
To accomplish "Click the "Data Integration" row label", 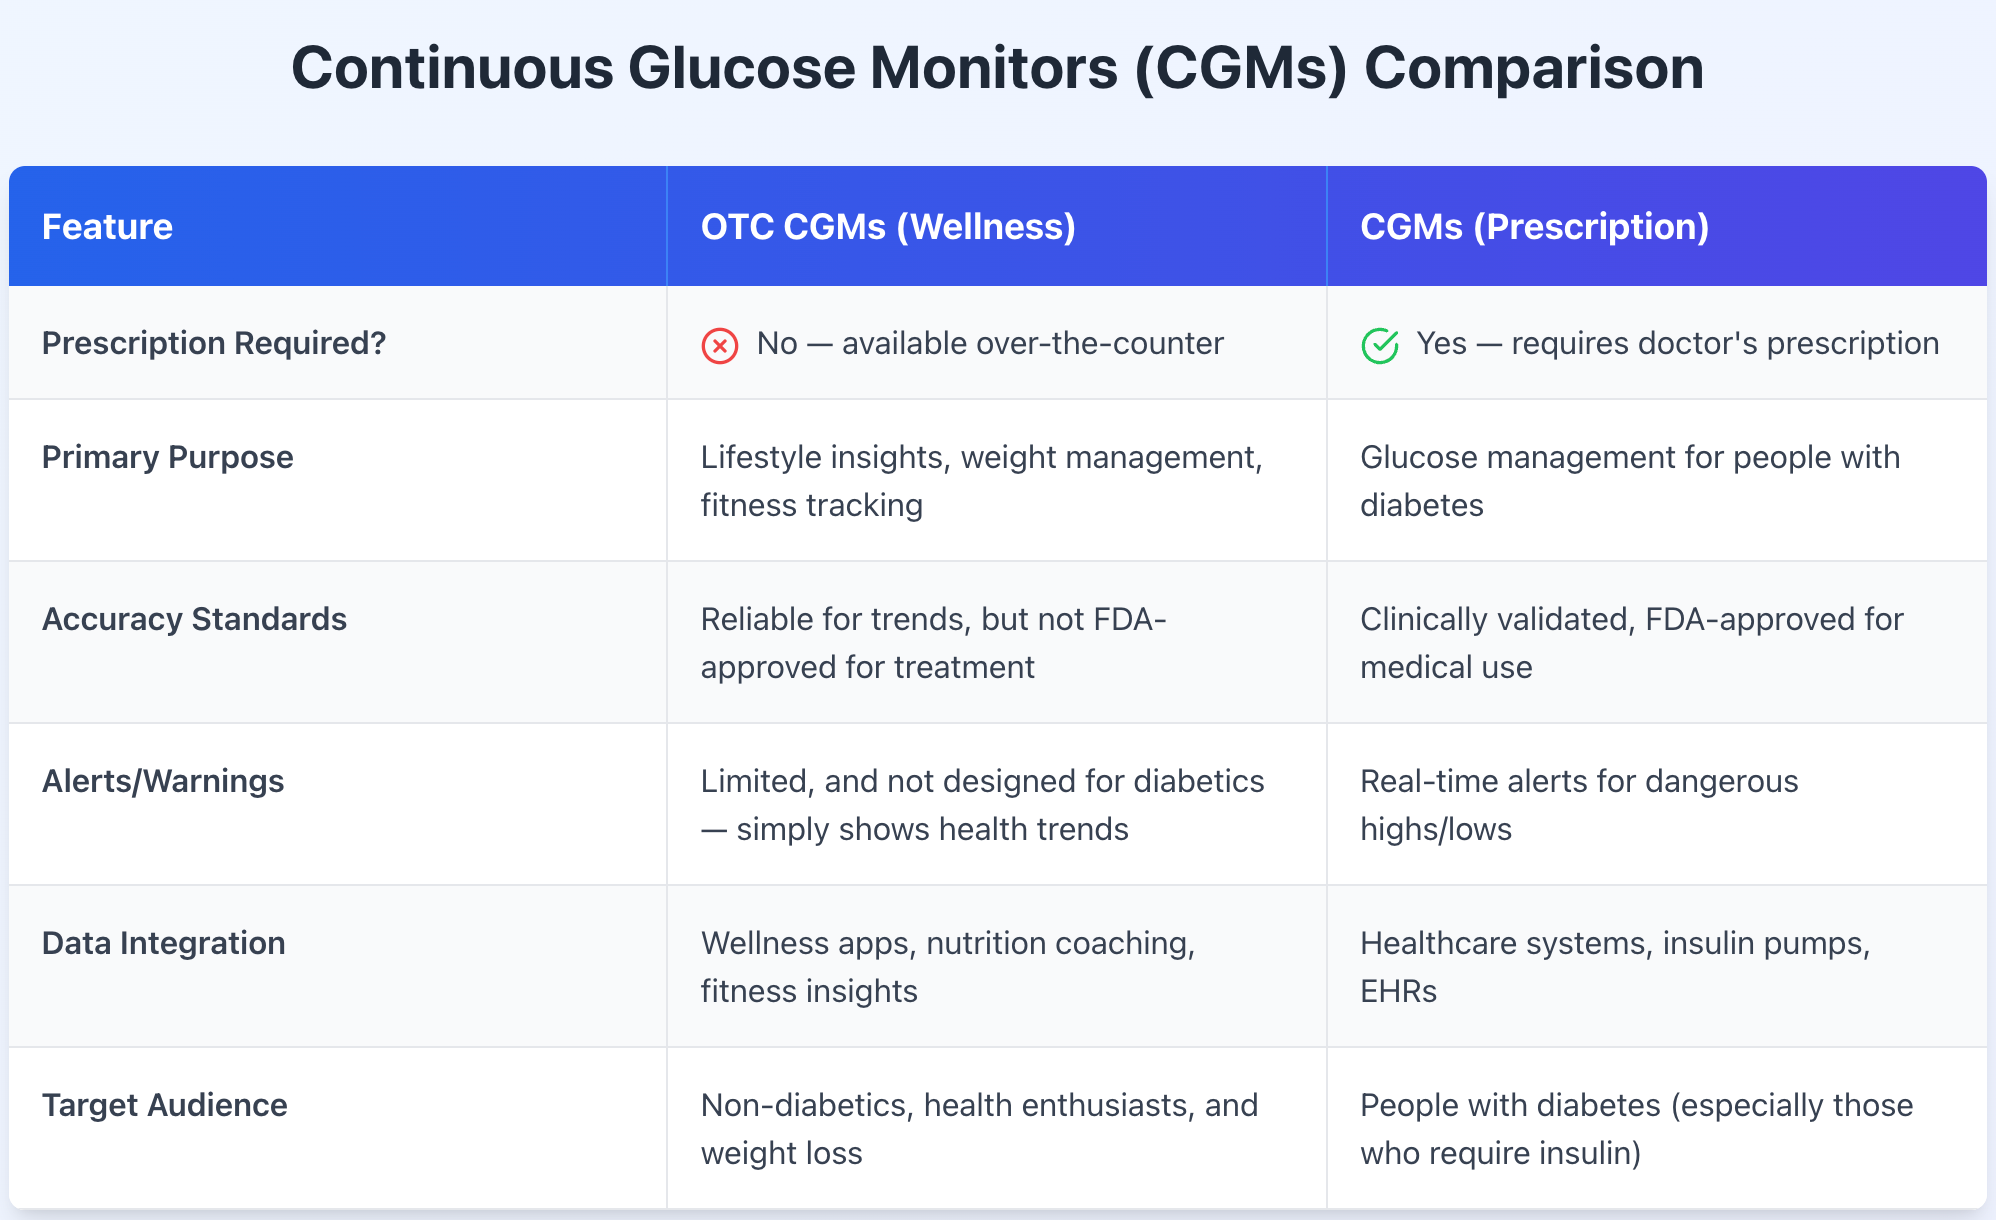I will tap(164, 943).
